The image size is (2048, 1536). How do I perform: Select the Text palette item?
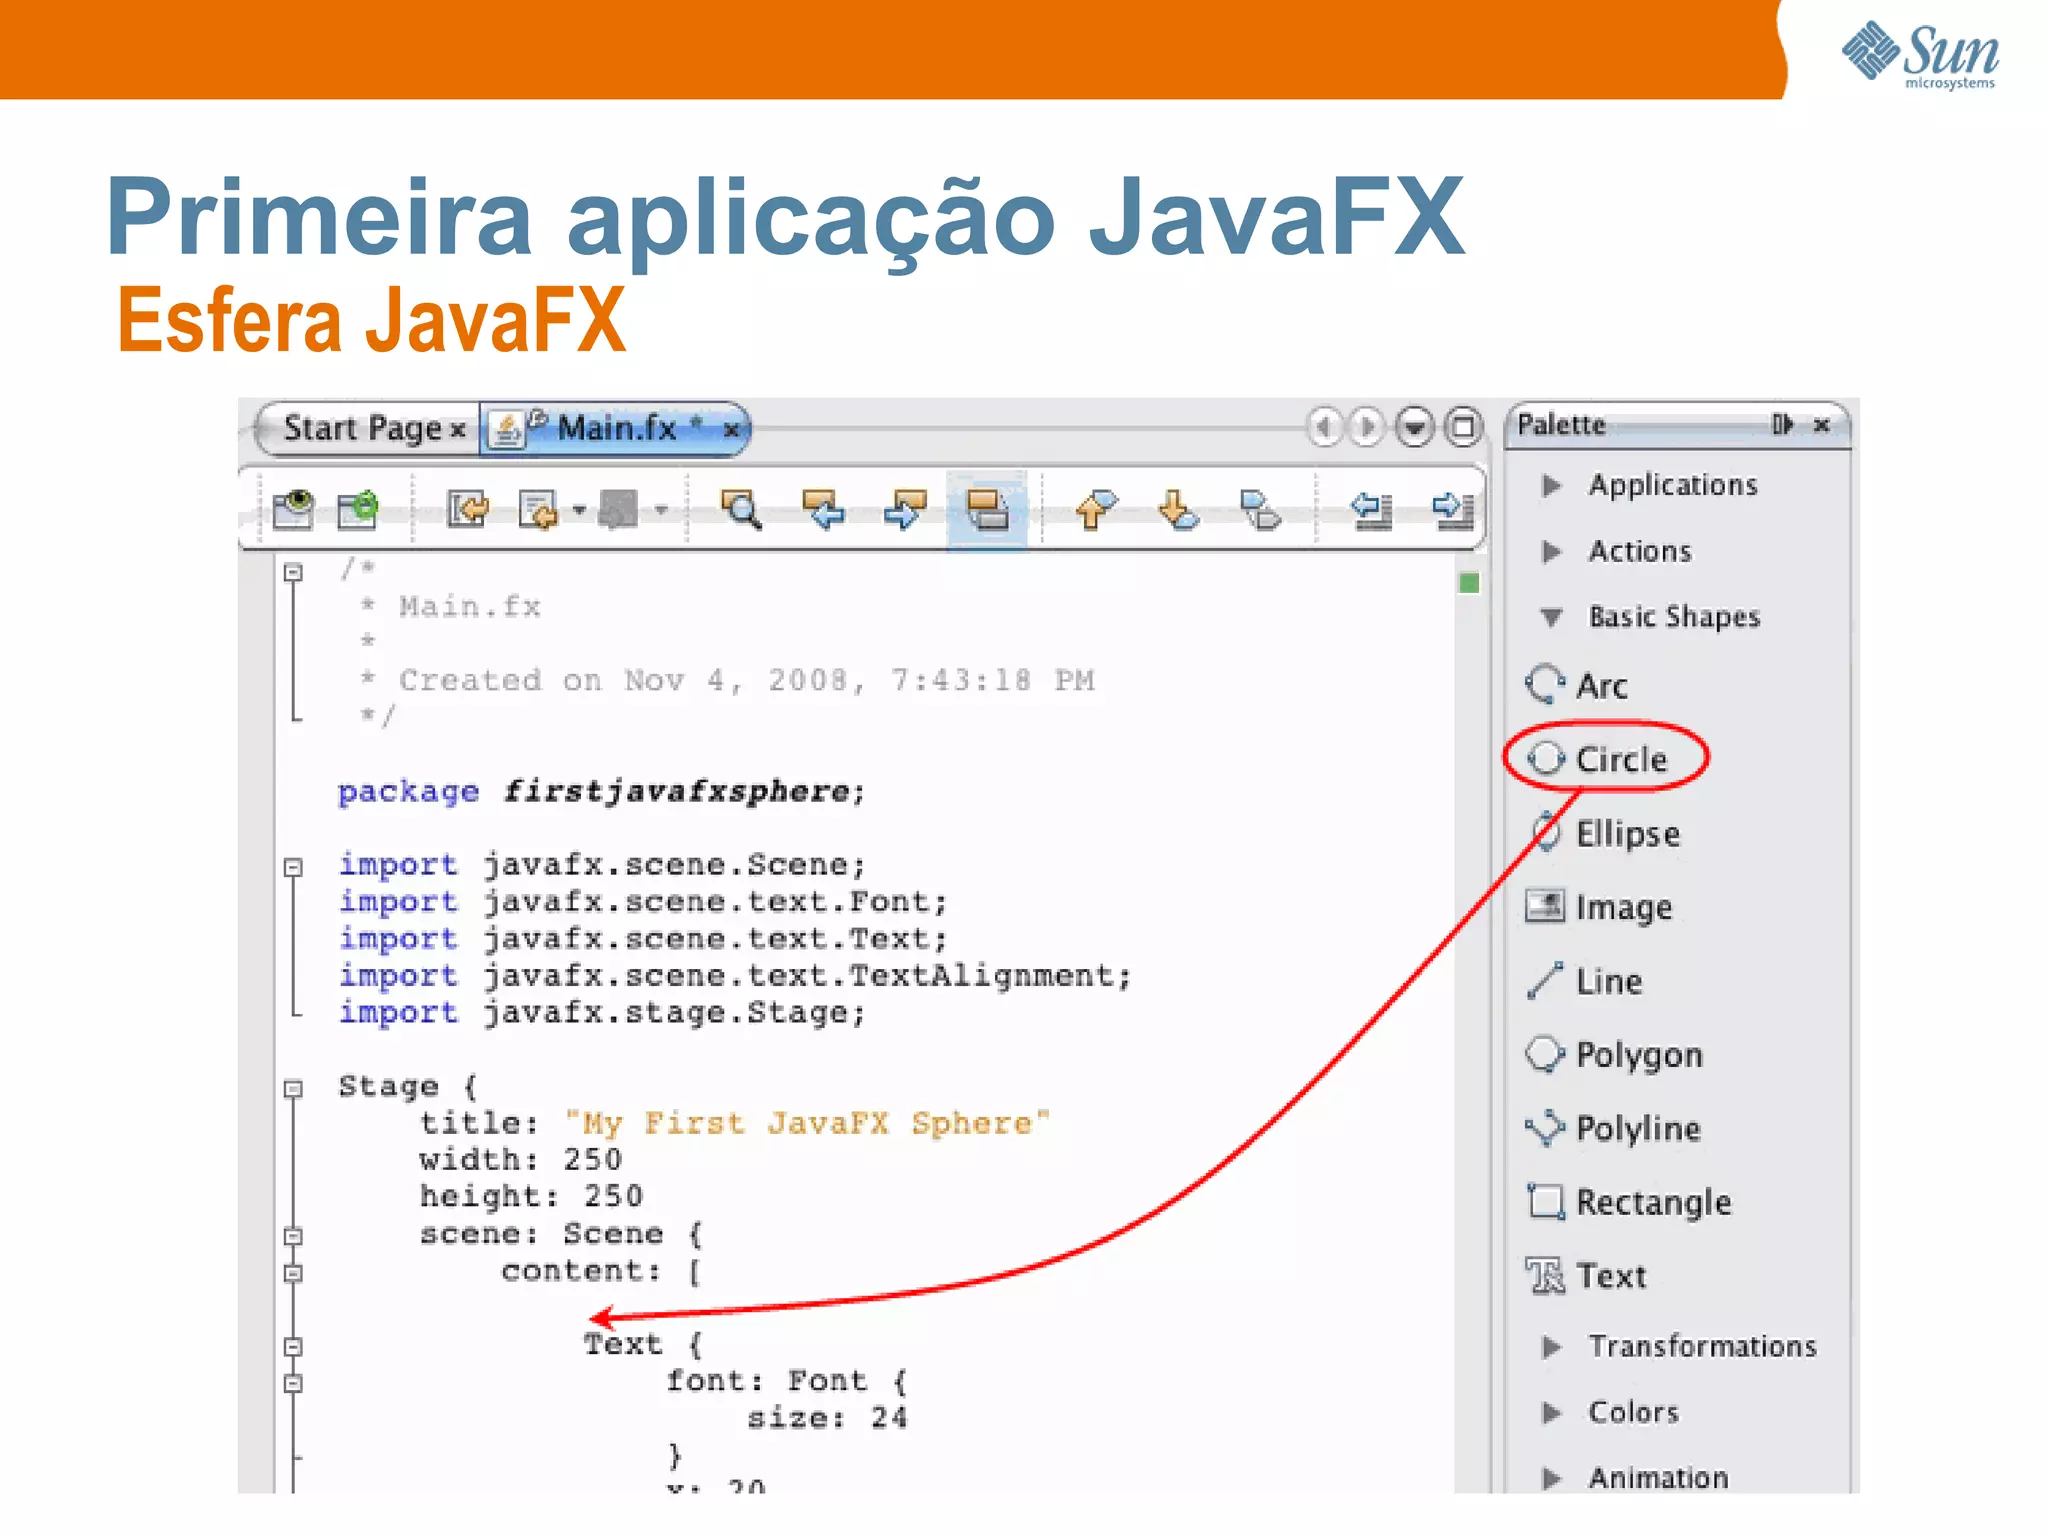1586,1276
